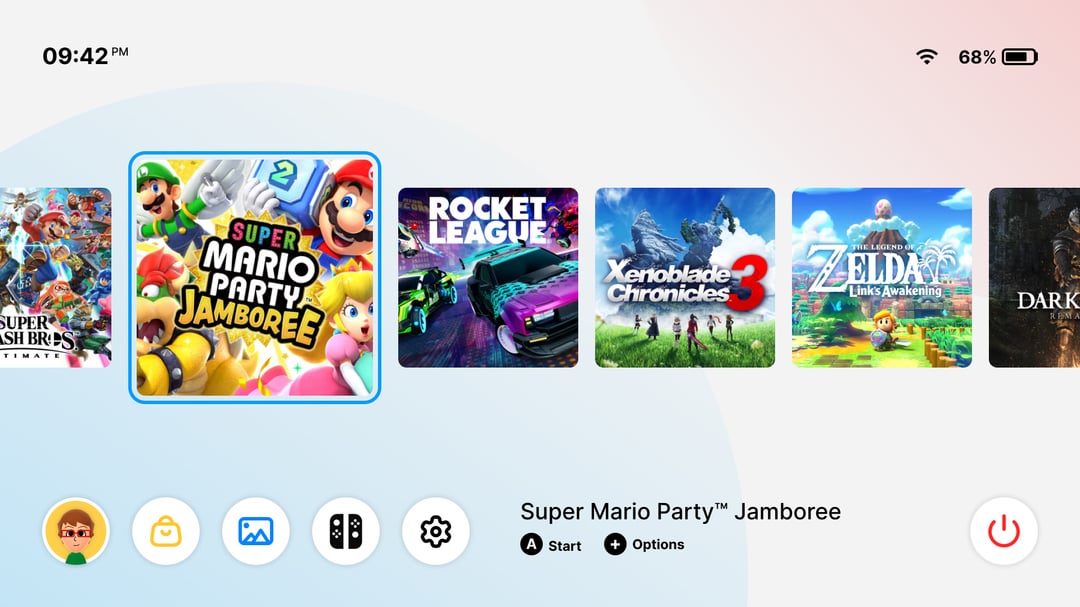Select the Dark Souls Remastered tile
The height and width of the screenshot is (607, 1080).
[x=1035, y=278]
